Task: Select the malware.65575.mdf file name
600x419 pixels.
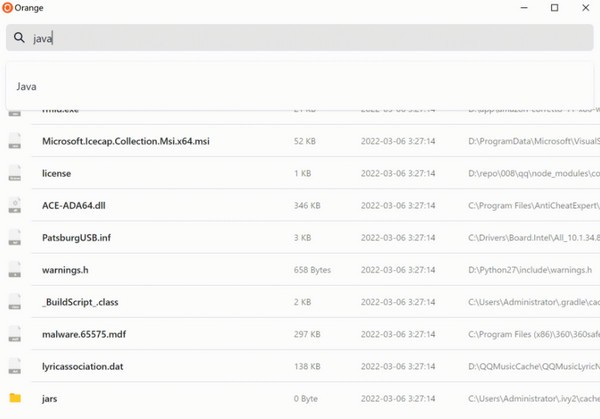Action: [85, 334]
